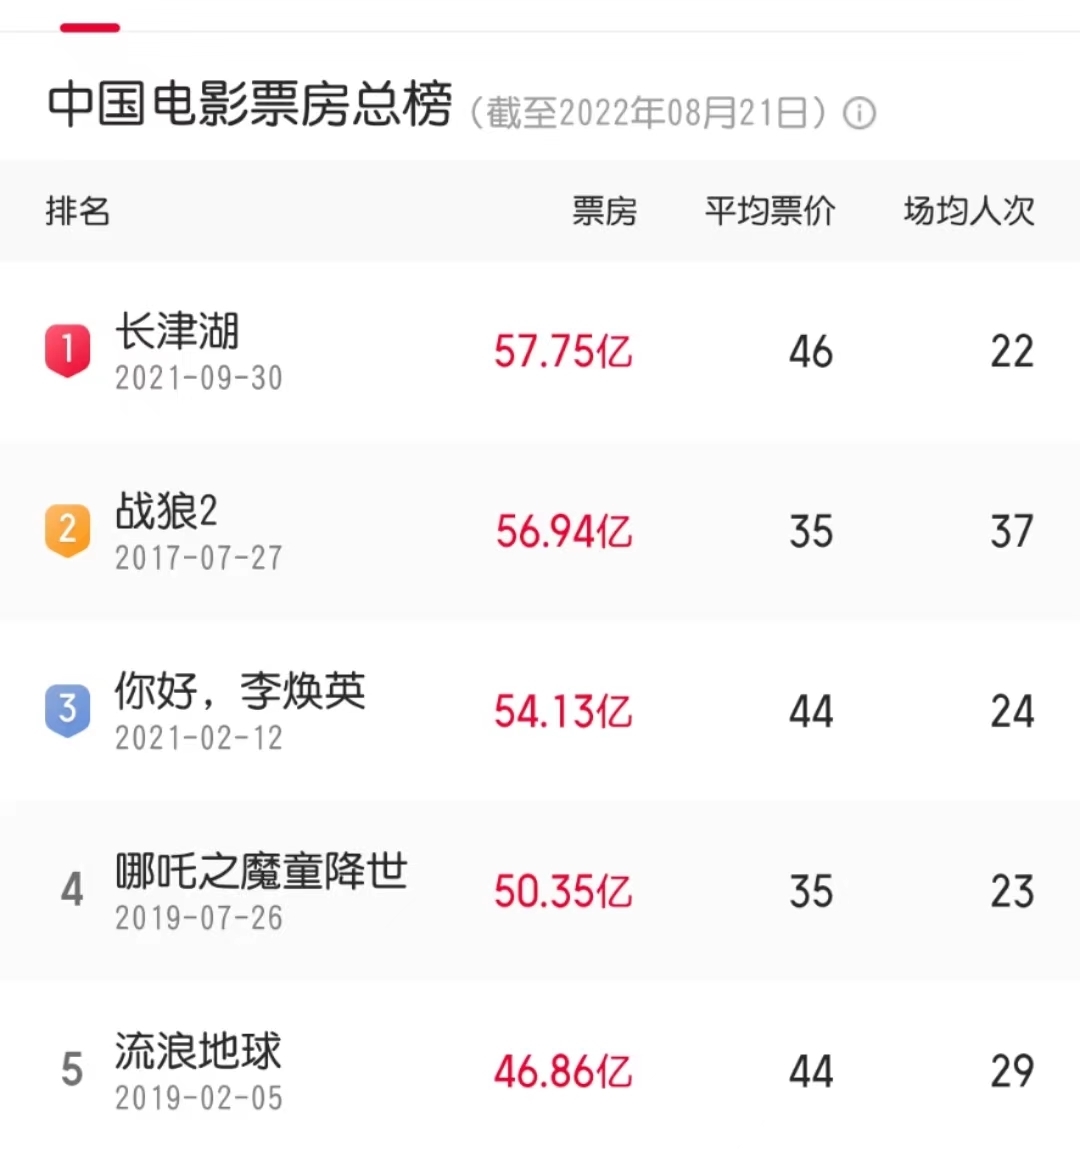
Task: Click the 57.75亿 box office figure
Action: [x=563, y=352]
